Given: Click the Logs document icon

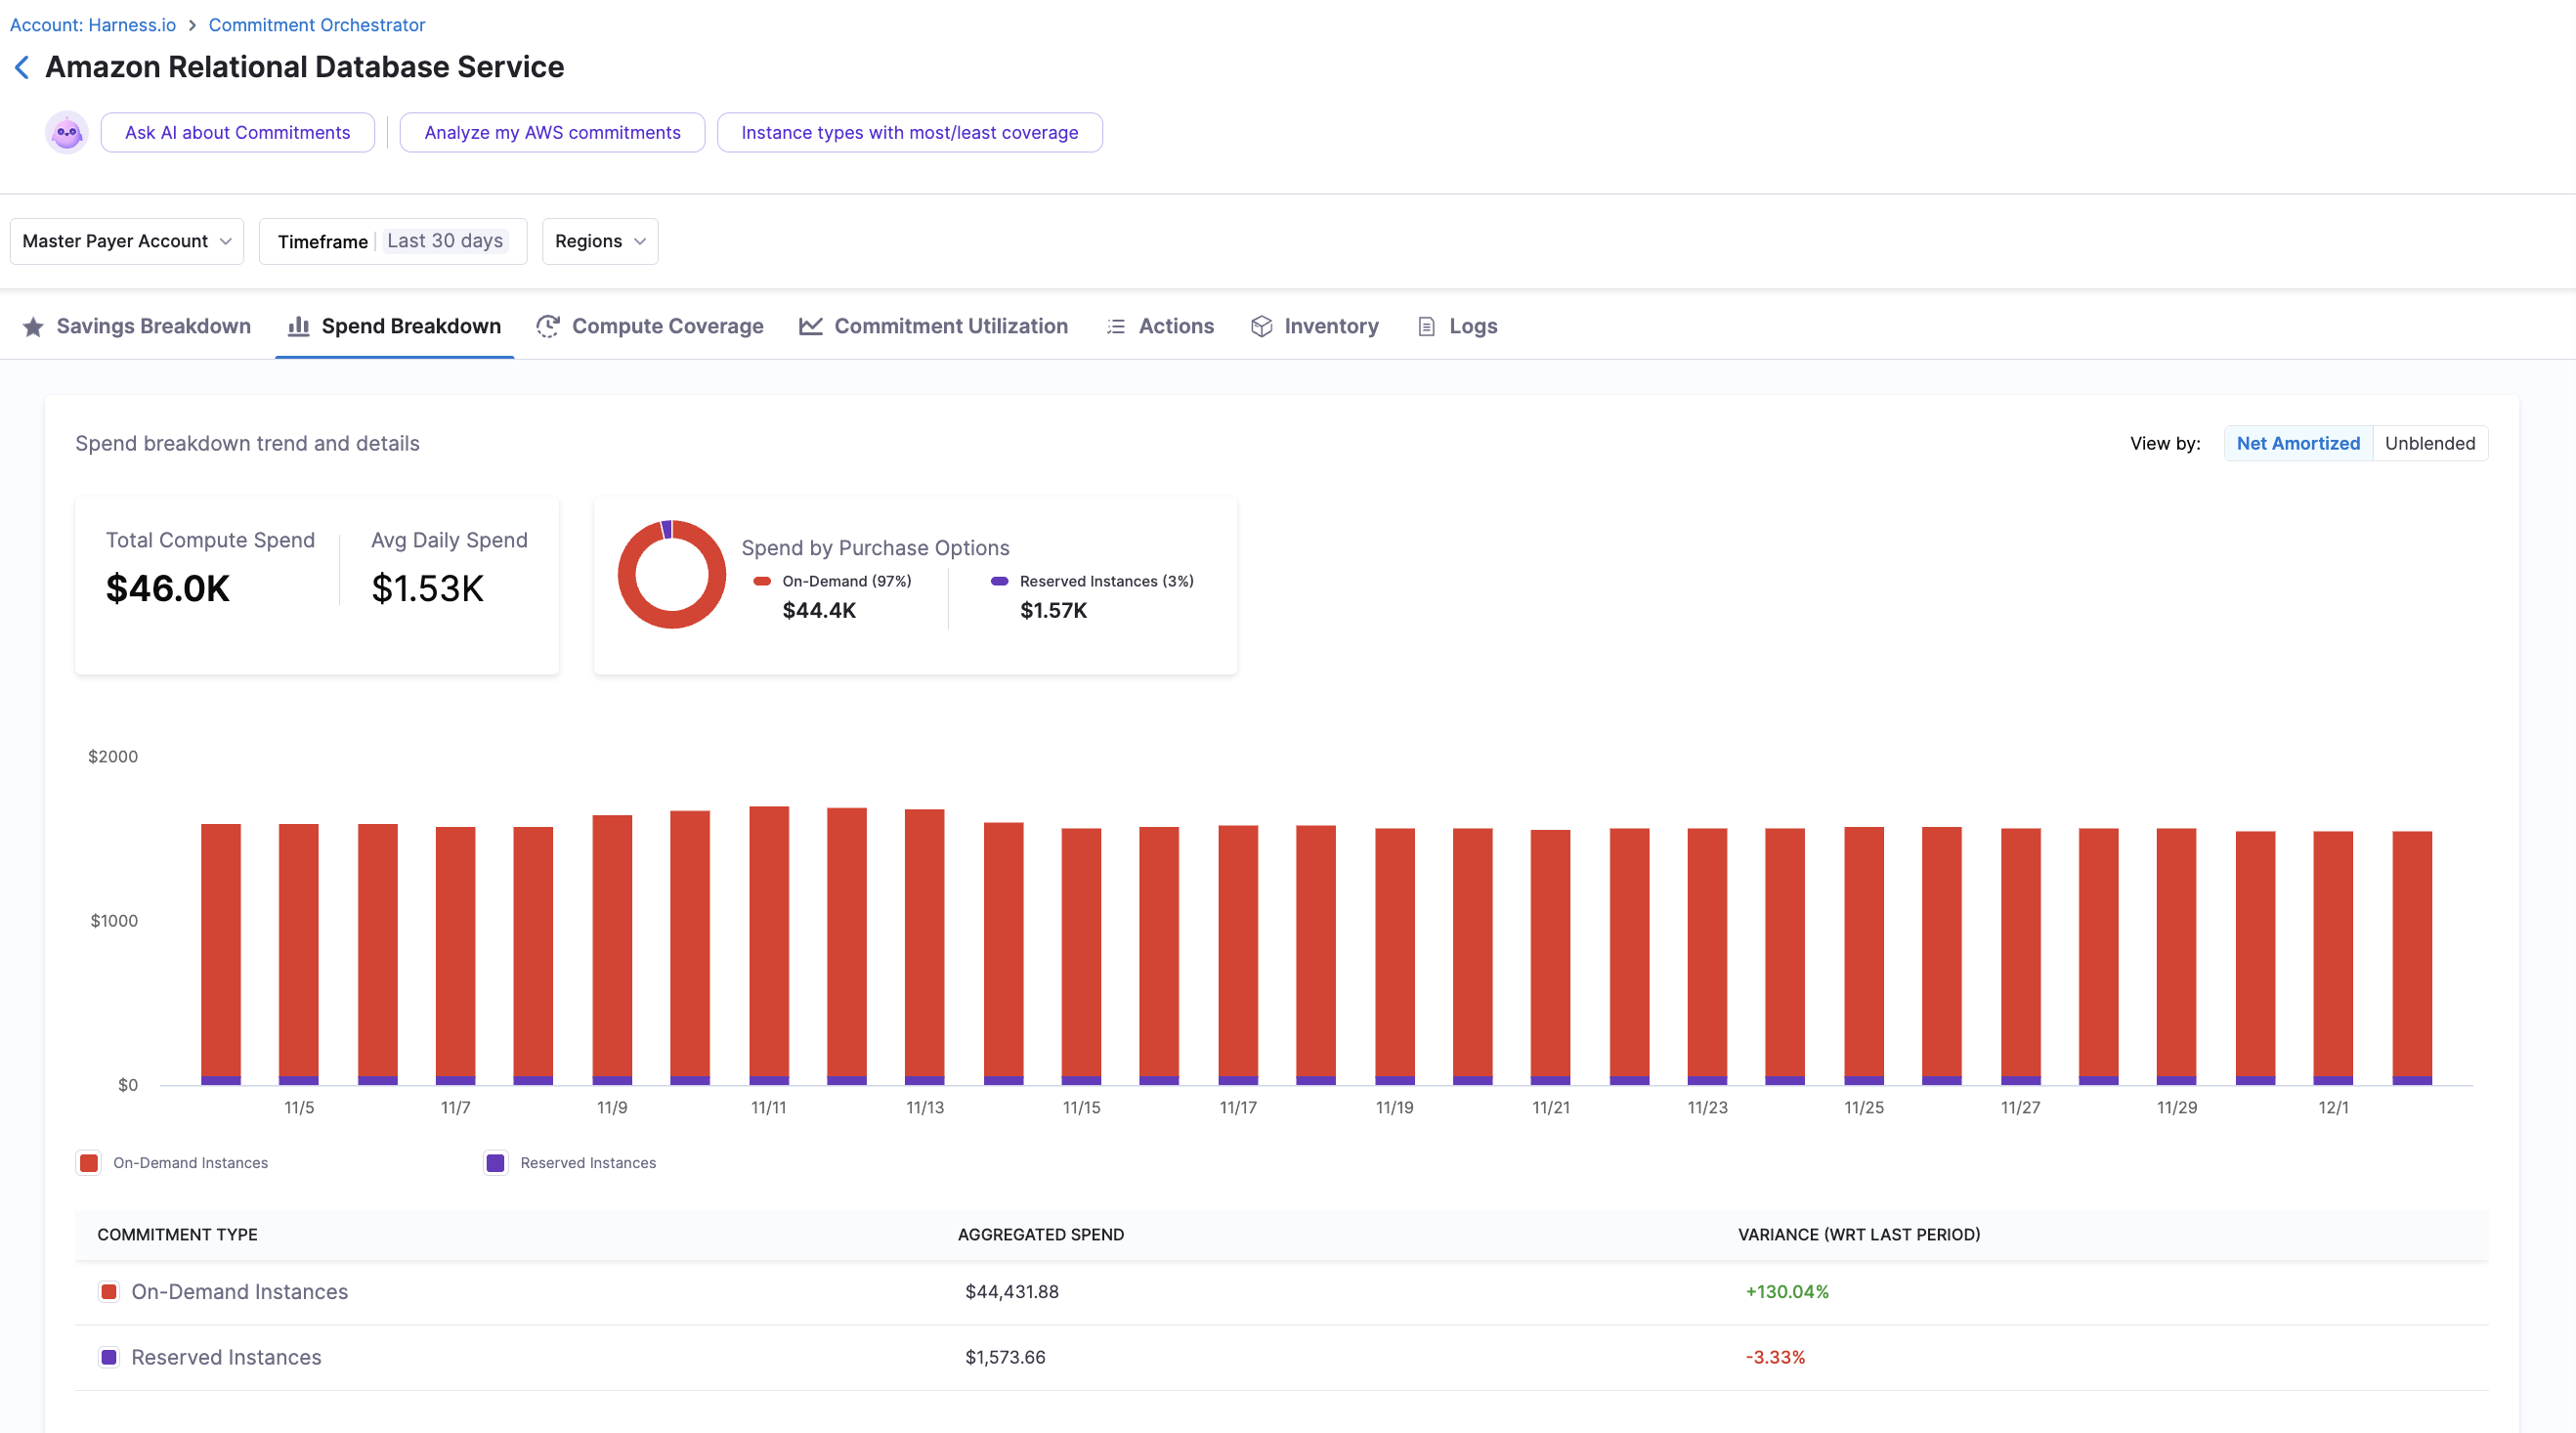Looking at the screenshot, I should (x=1426, y=326).
